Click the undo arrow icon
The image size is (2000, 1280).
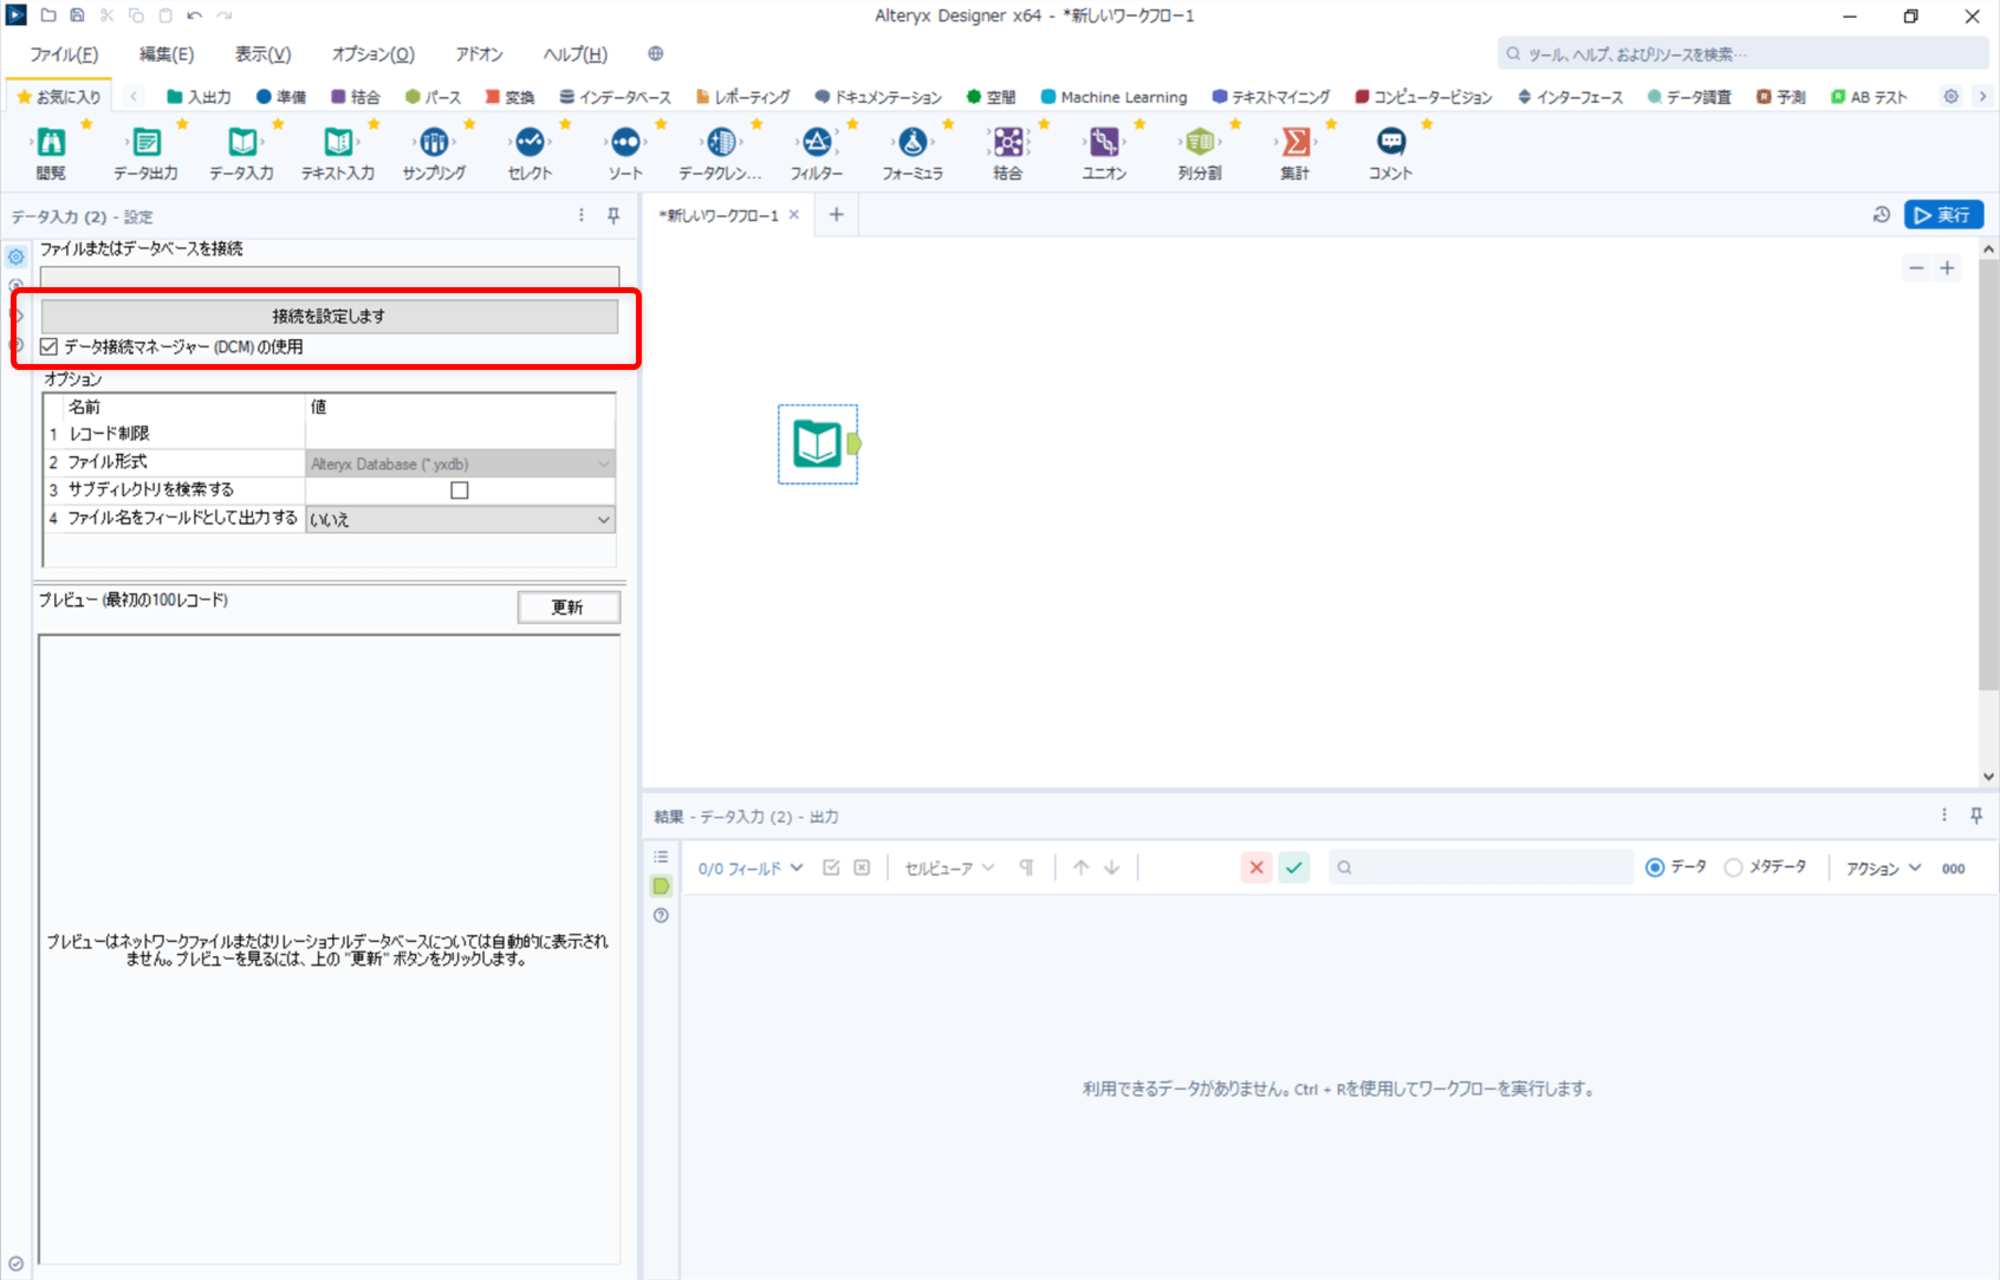(x=194, y=15)
